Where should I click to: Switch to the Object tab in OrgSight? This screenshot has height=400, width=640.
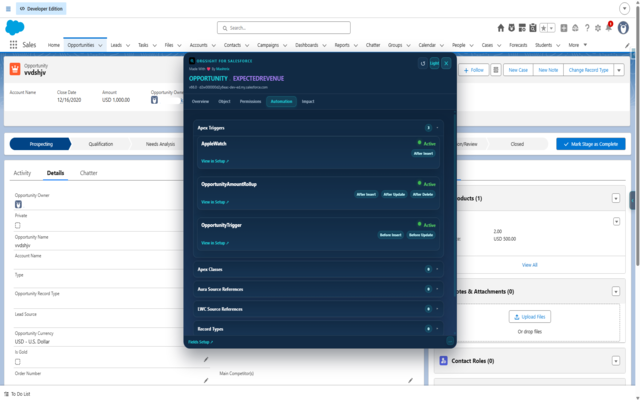coord(224,102)
